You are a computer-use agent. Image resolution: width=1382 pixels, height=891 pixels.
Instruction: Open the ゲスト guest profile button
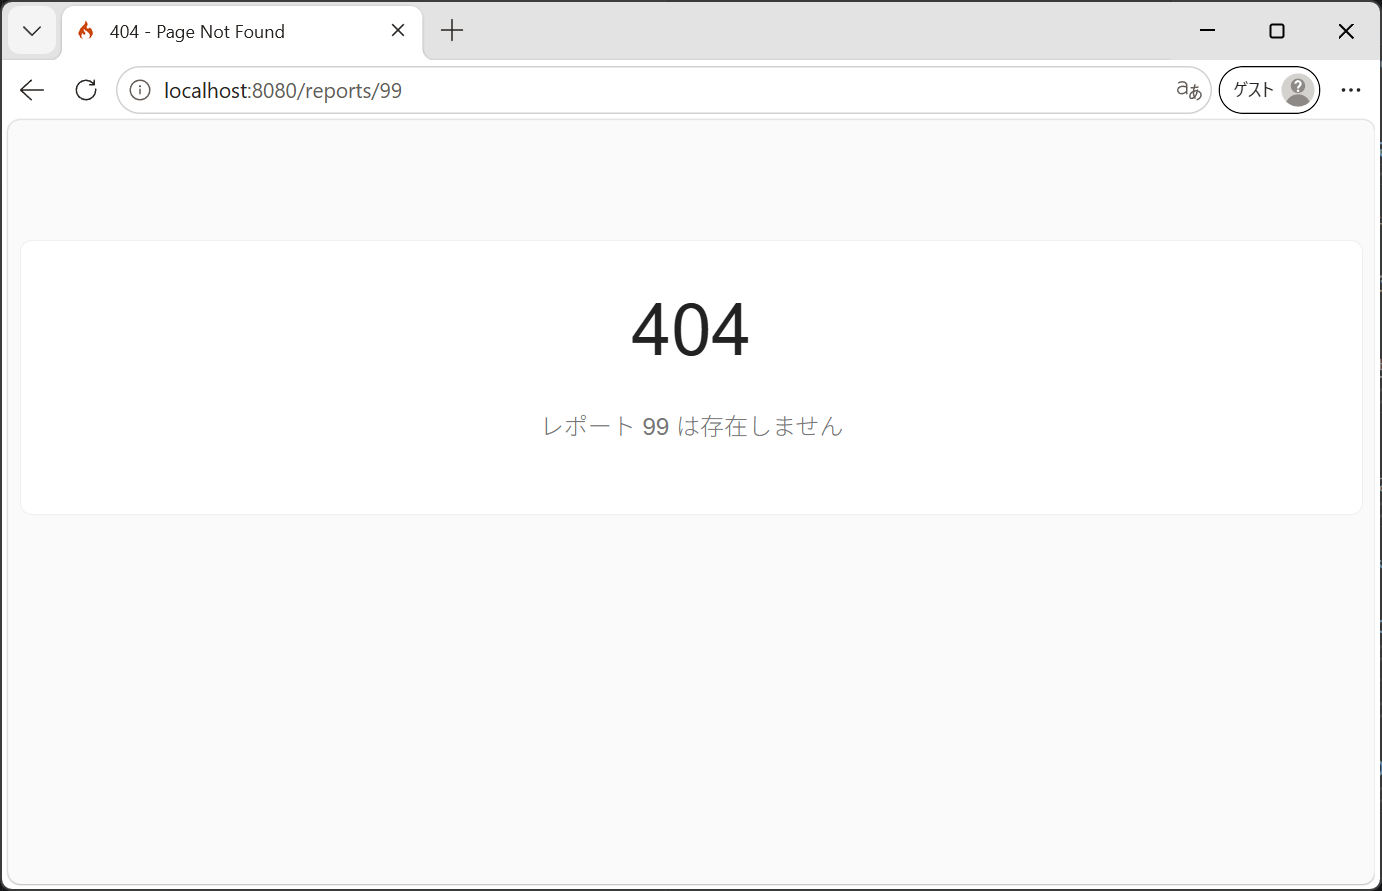1269,90
